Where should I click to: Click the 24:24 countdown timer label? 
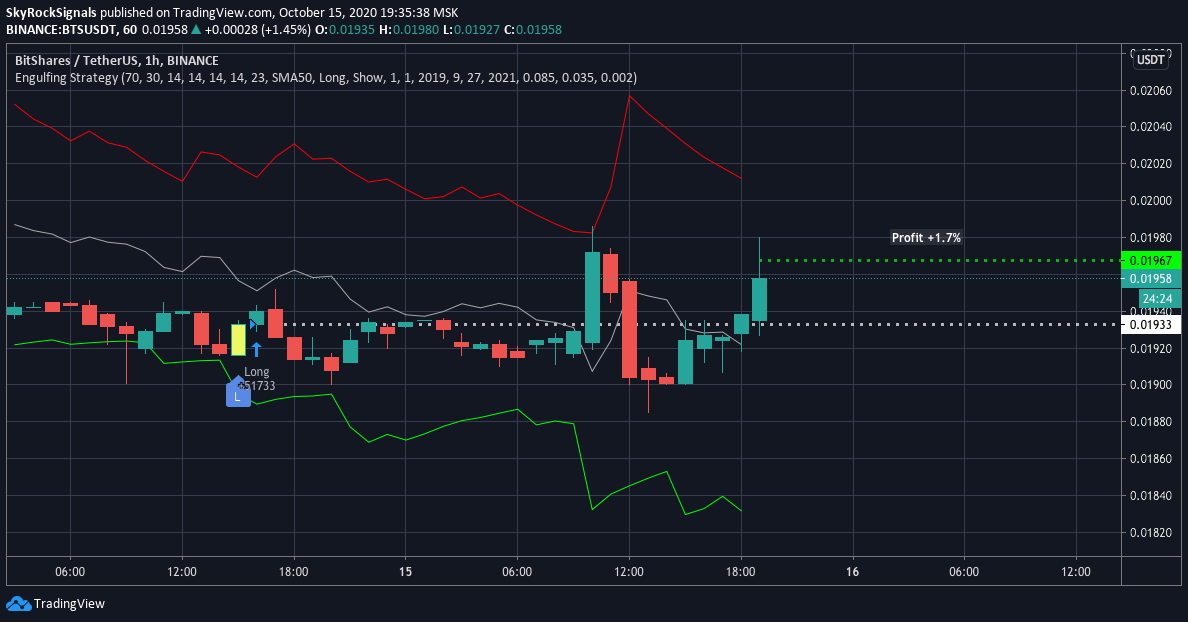(1157, 298)
